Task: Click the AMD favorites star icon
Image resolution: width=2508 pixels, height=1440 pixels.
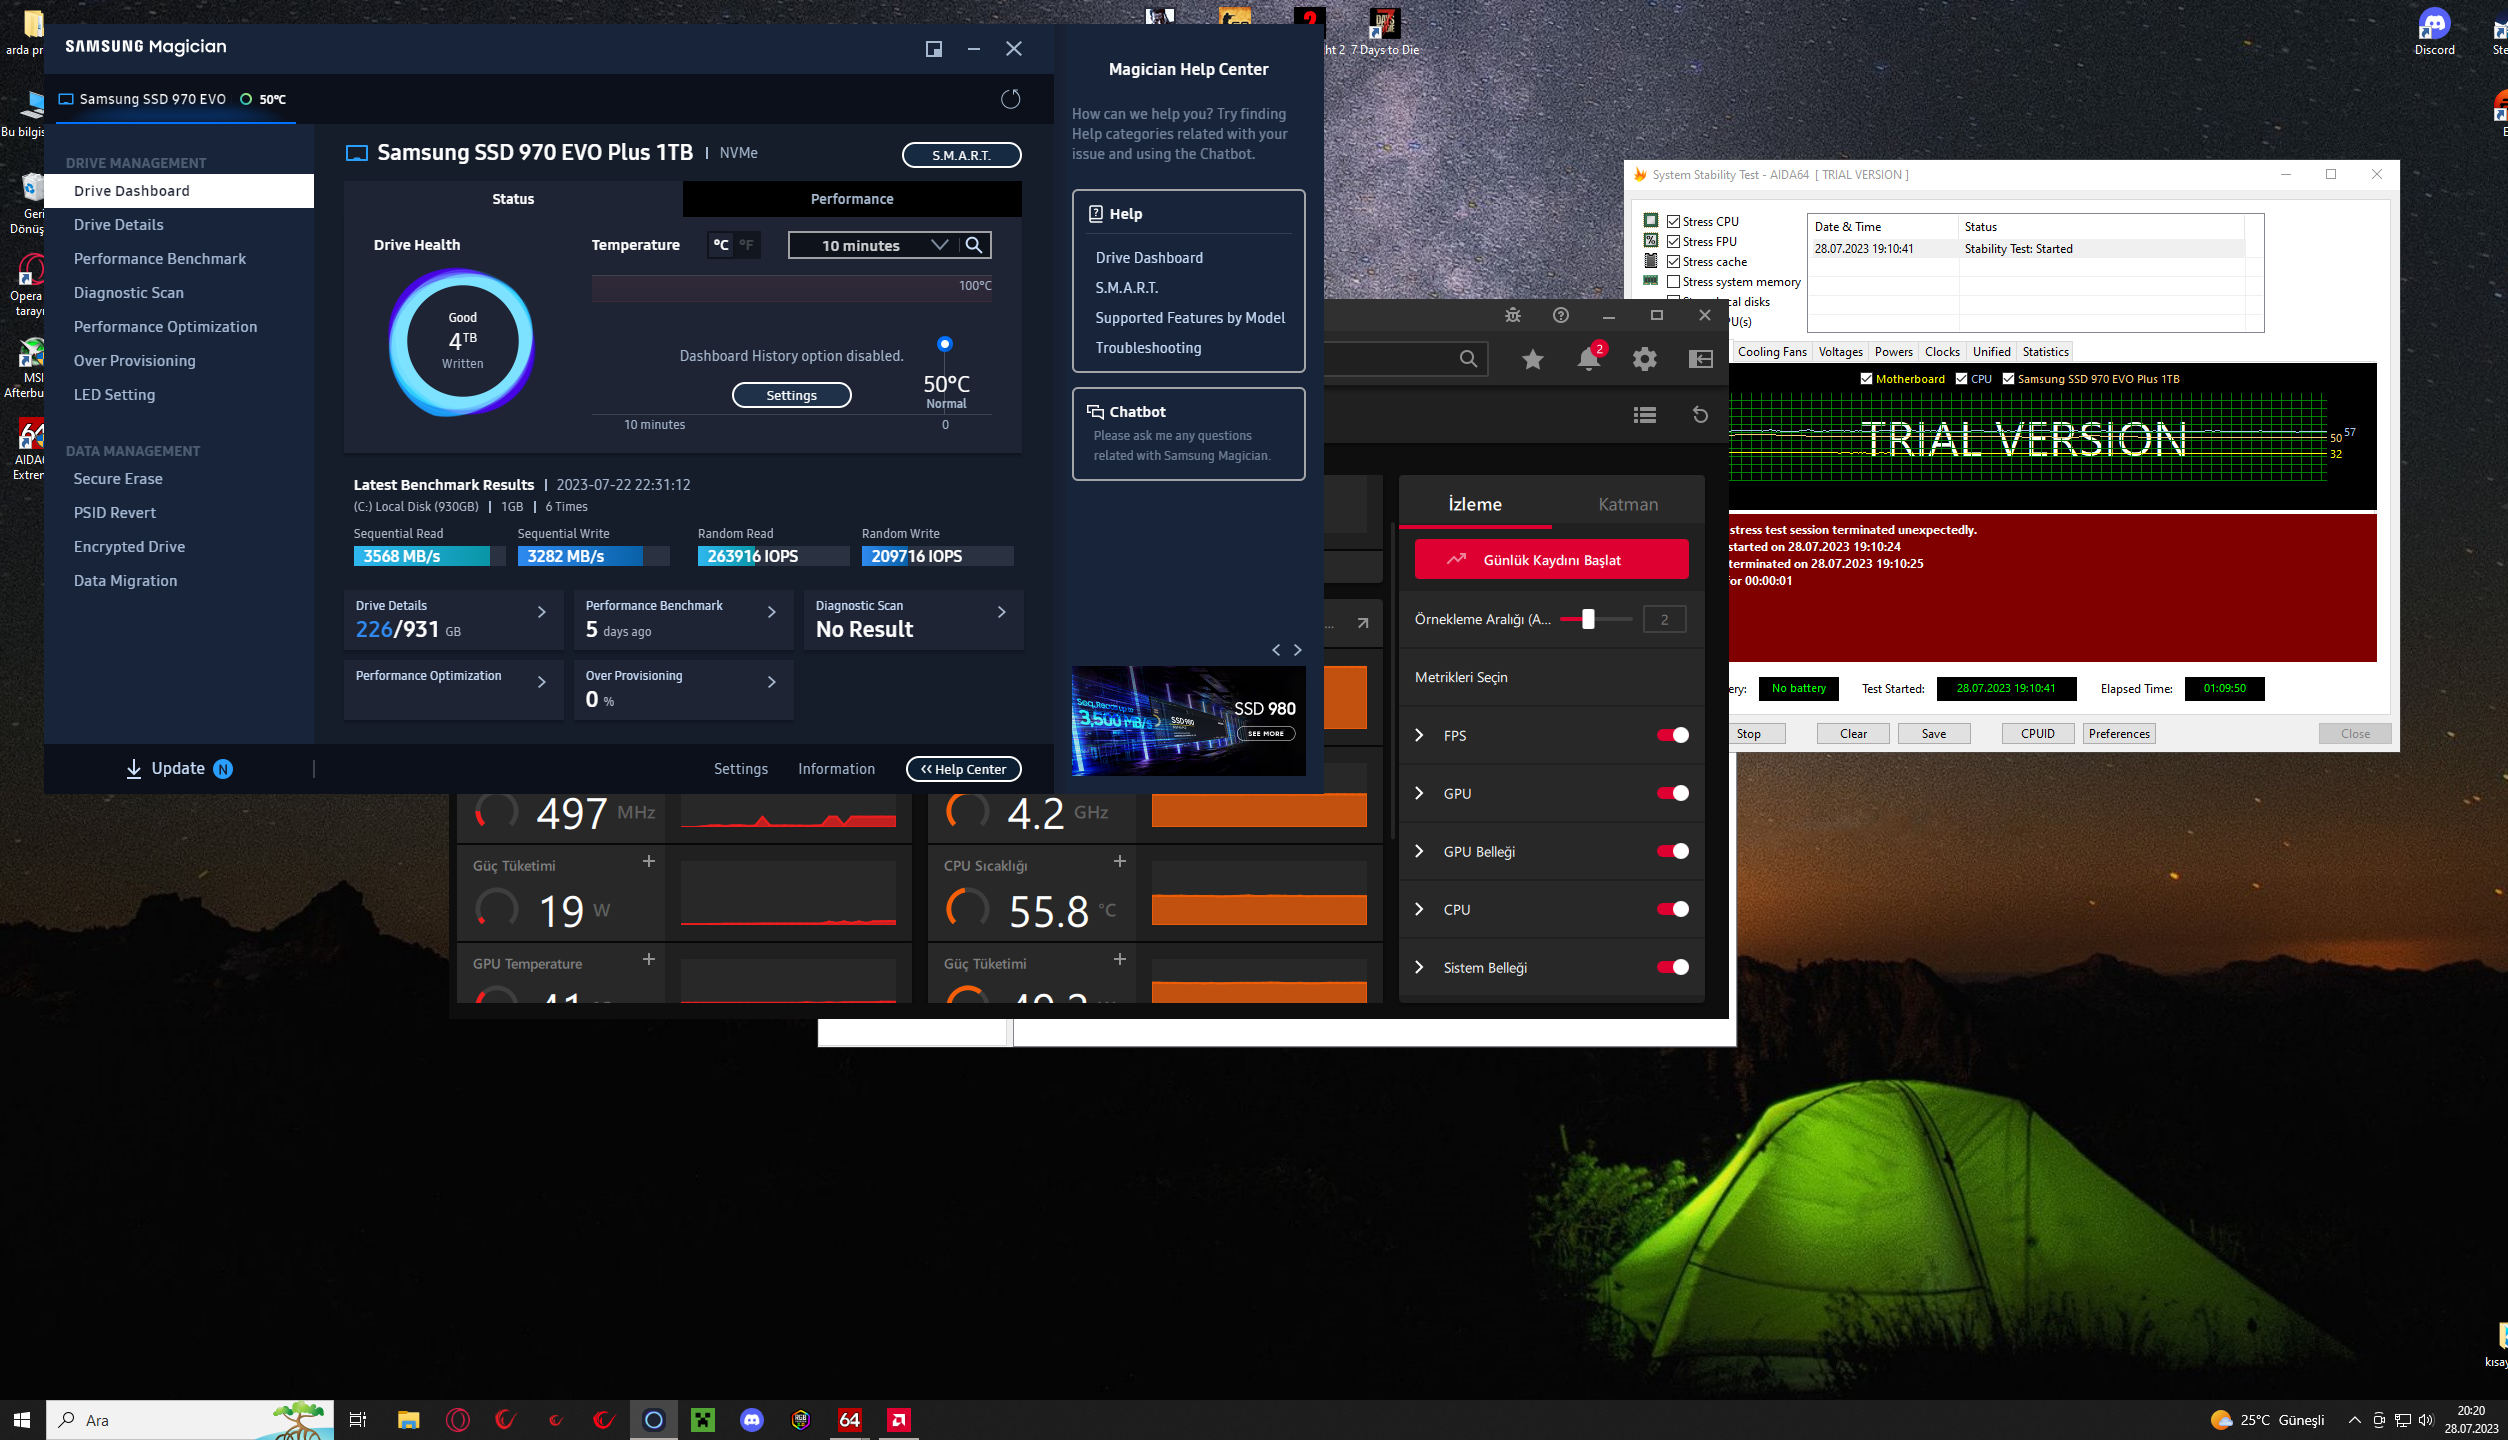Action: click(x=1532, y=359)
